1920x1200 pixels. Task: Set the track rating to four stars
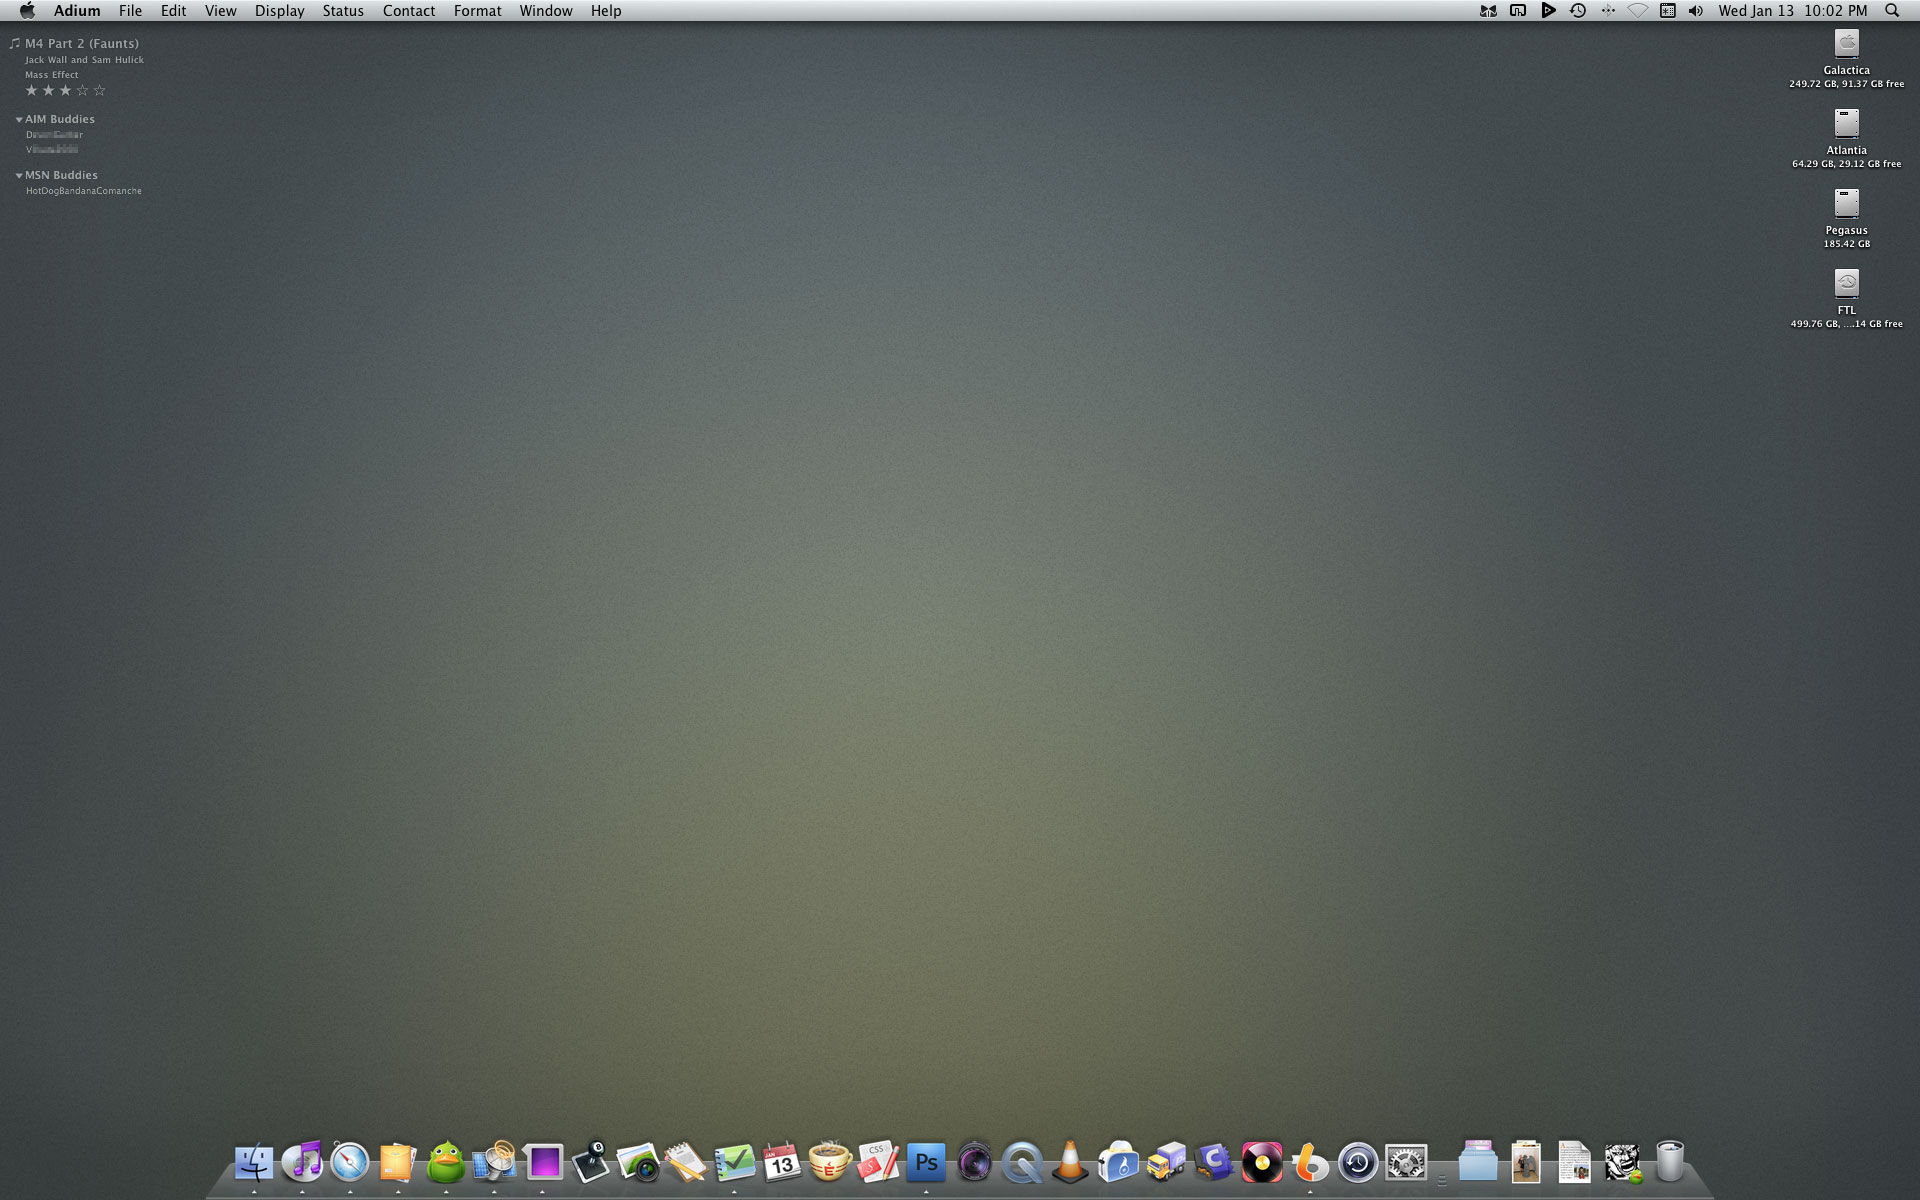pyautogui.click(x=84, y=90)
